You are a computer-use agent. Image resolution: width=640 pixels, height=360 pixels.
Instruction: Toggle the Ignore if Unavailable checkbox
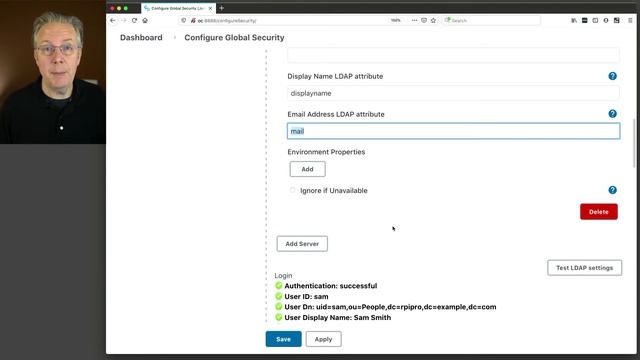pyautogui.click(x=292, y=190)
